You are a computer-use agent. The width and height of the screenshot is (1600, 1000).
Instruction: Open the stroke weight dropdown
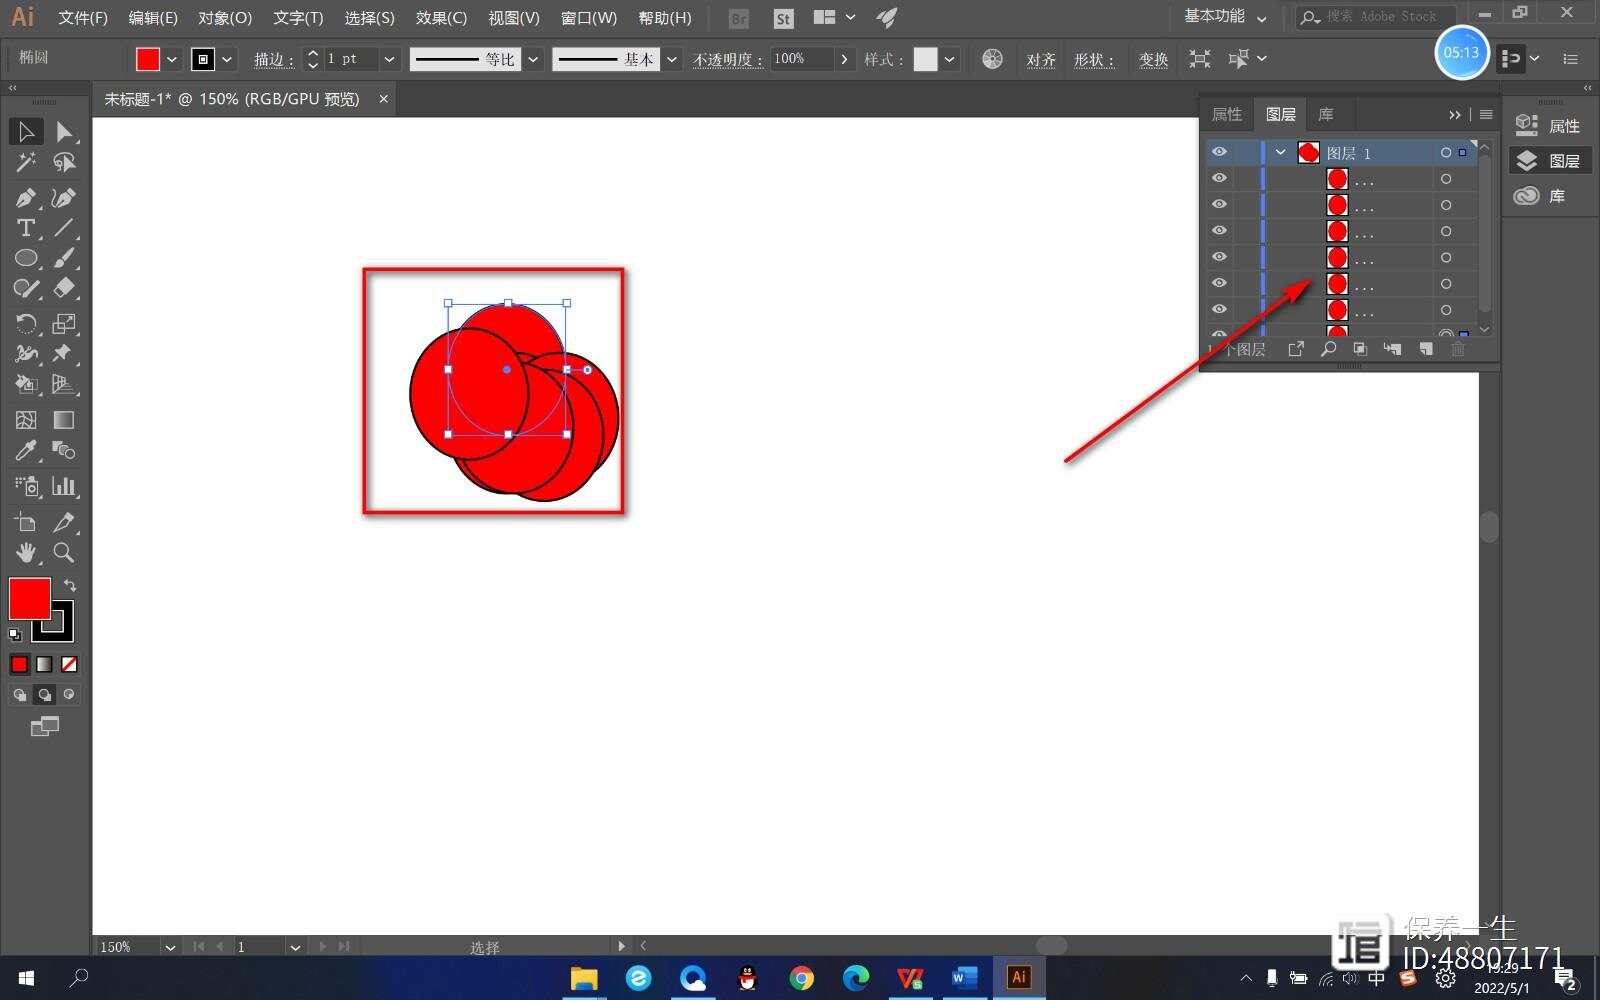pyautogui.click(x=389, y=59)
